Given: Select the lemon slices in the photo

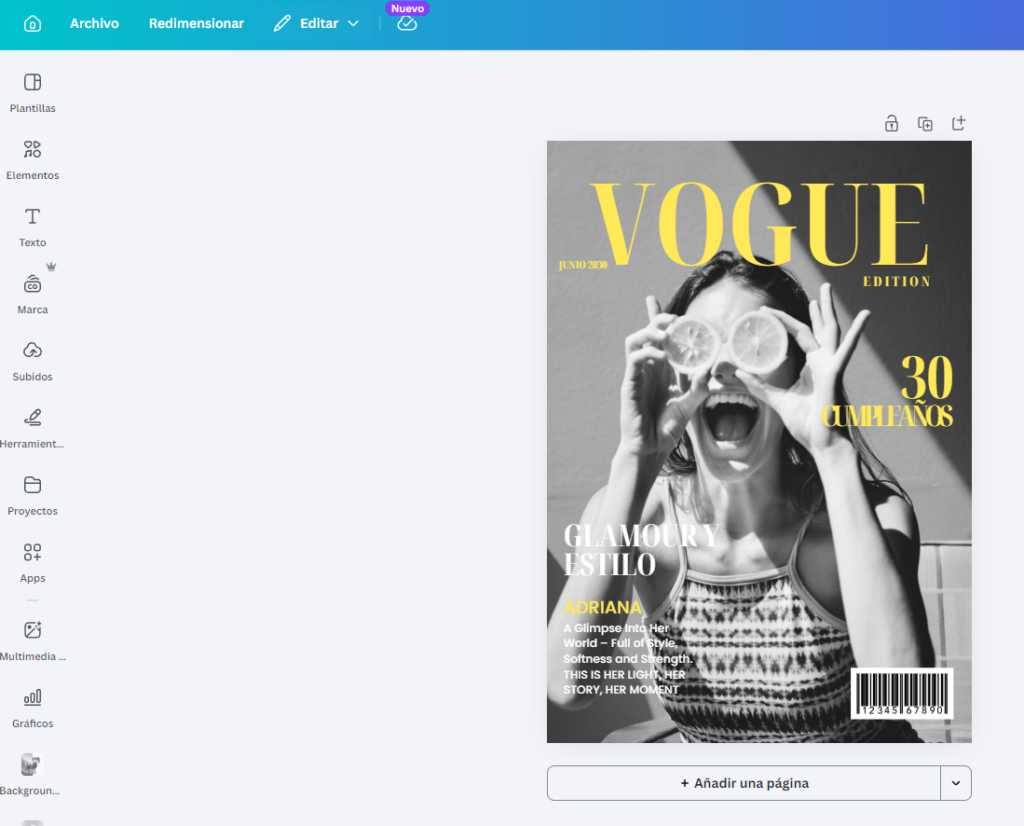Looking at the screenshot, I should pos(726,342).
